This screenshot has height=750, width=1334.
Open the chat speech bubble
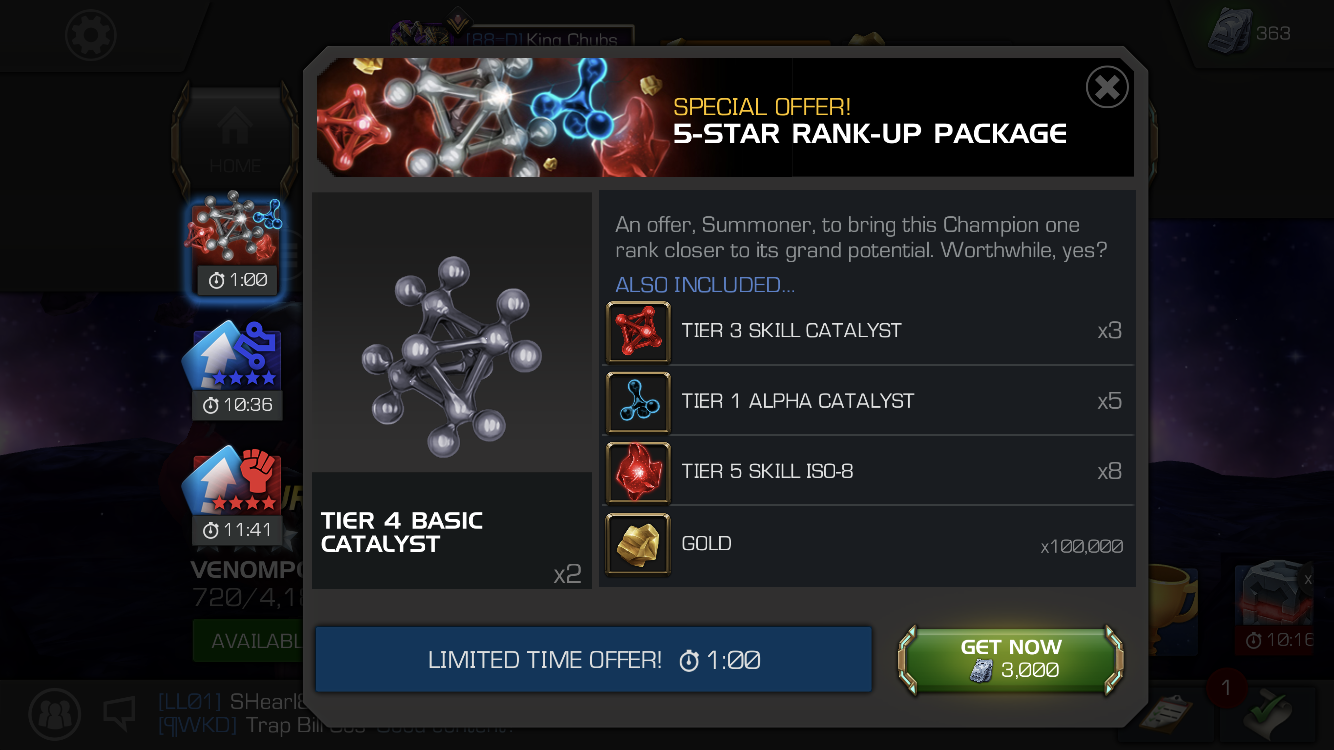click(120, 712)
